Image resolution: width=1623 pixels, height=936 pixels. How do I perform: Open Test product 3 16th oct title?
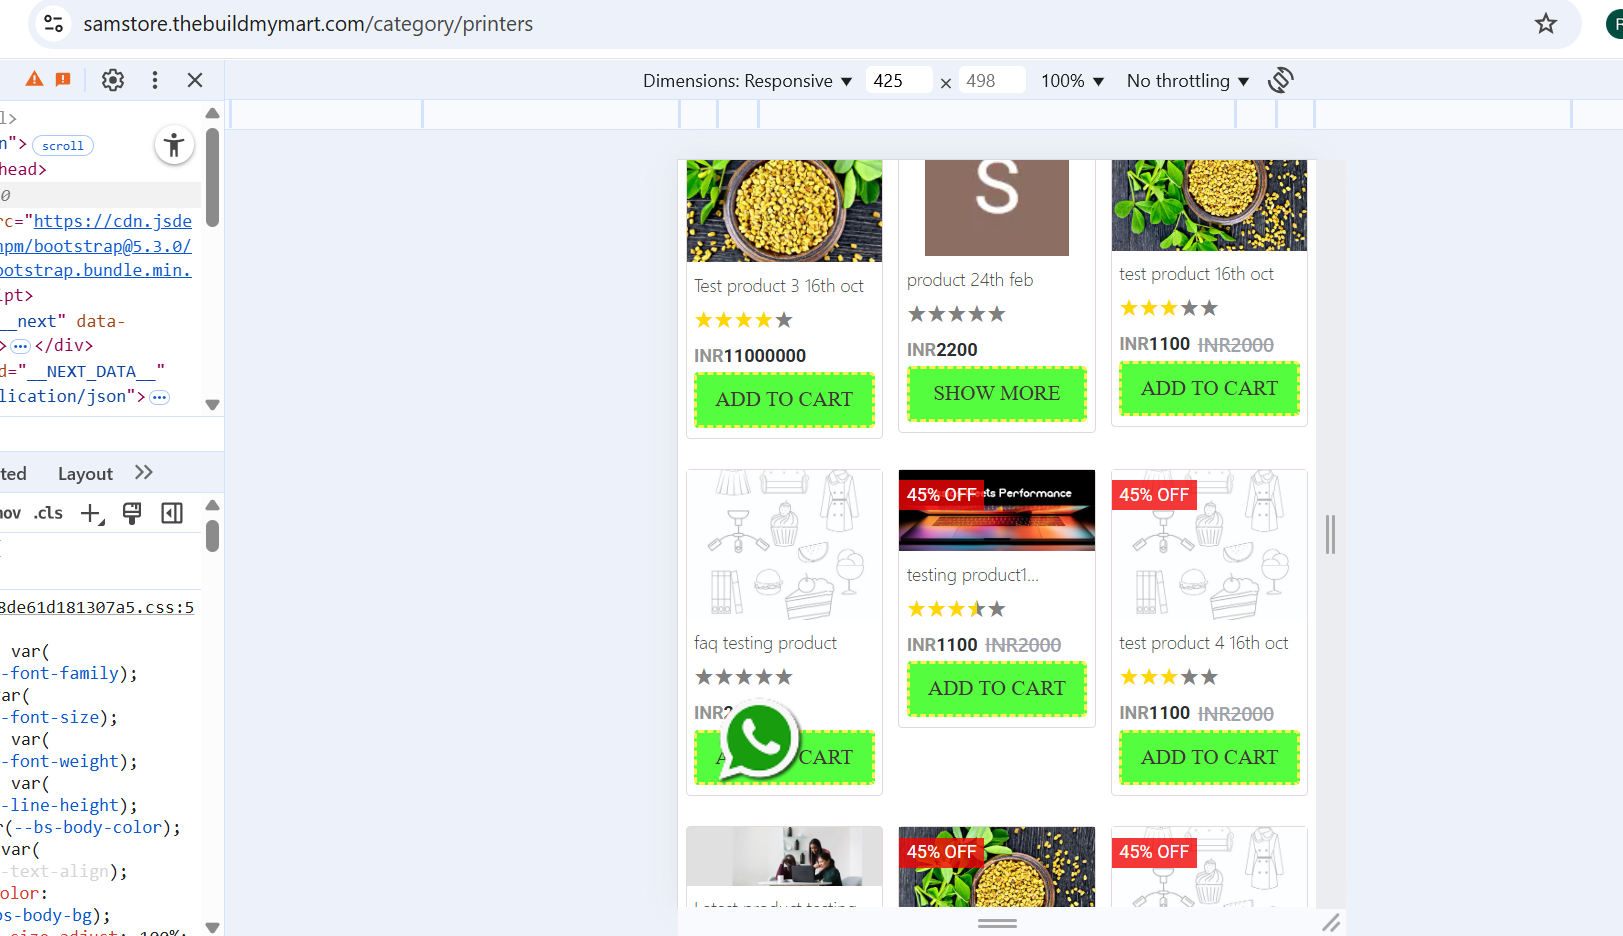click(779, 286)
